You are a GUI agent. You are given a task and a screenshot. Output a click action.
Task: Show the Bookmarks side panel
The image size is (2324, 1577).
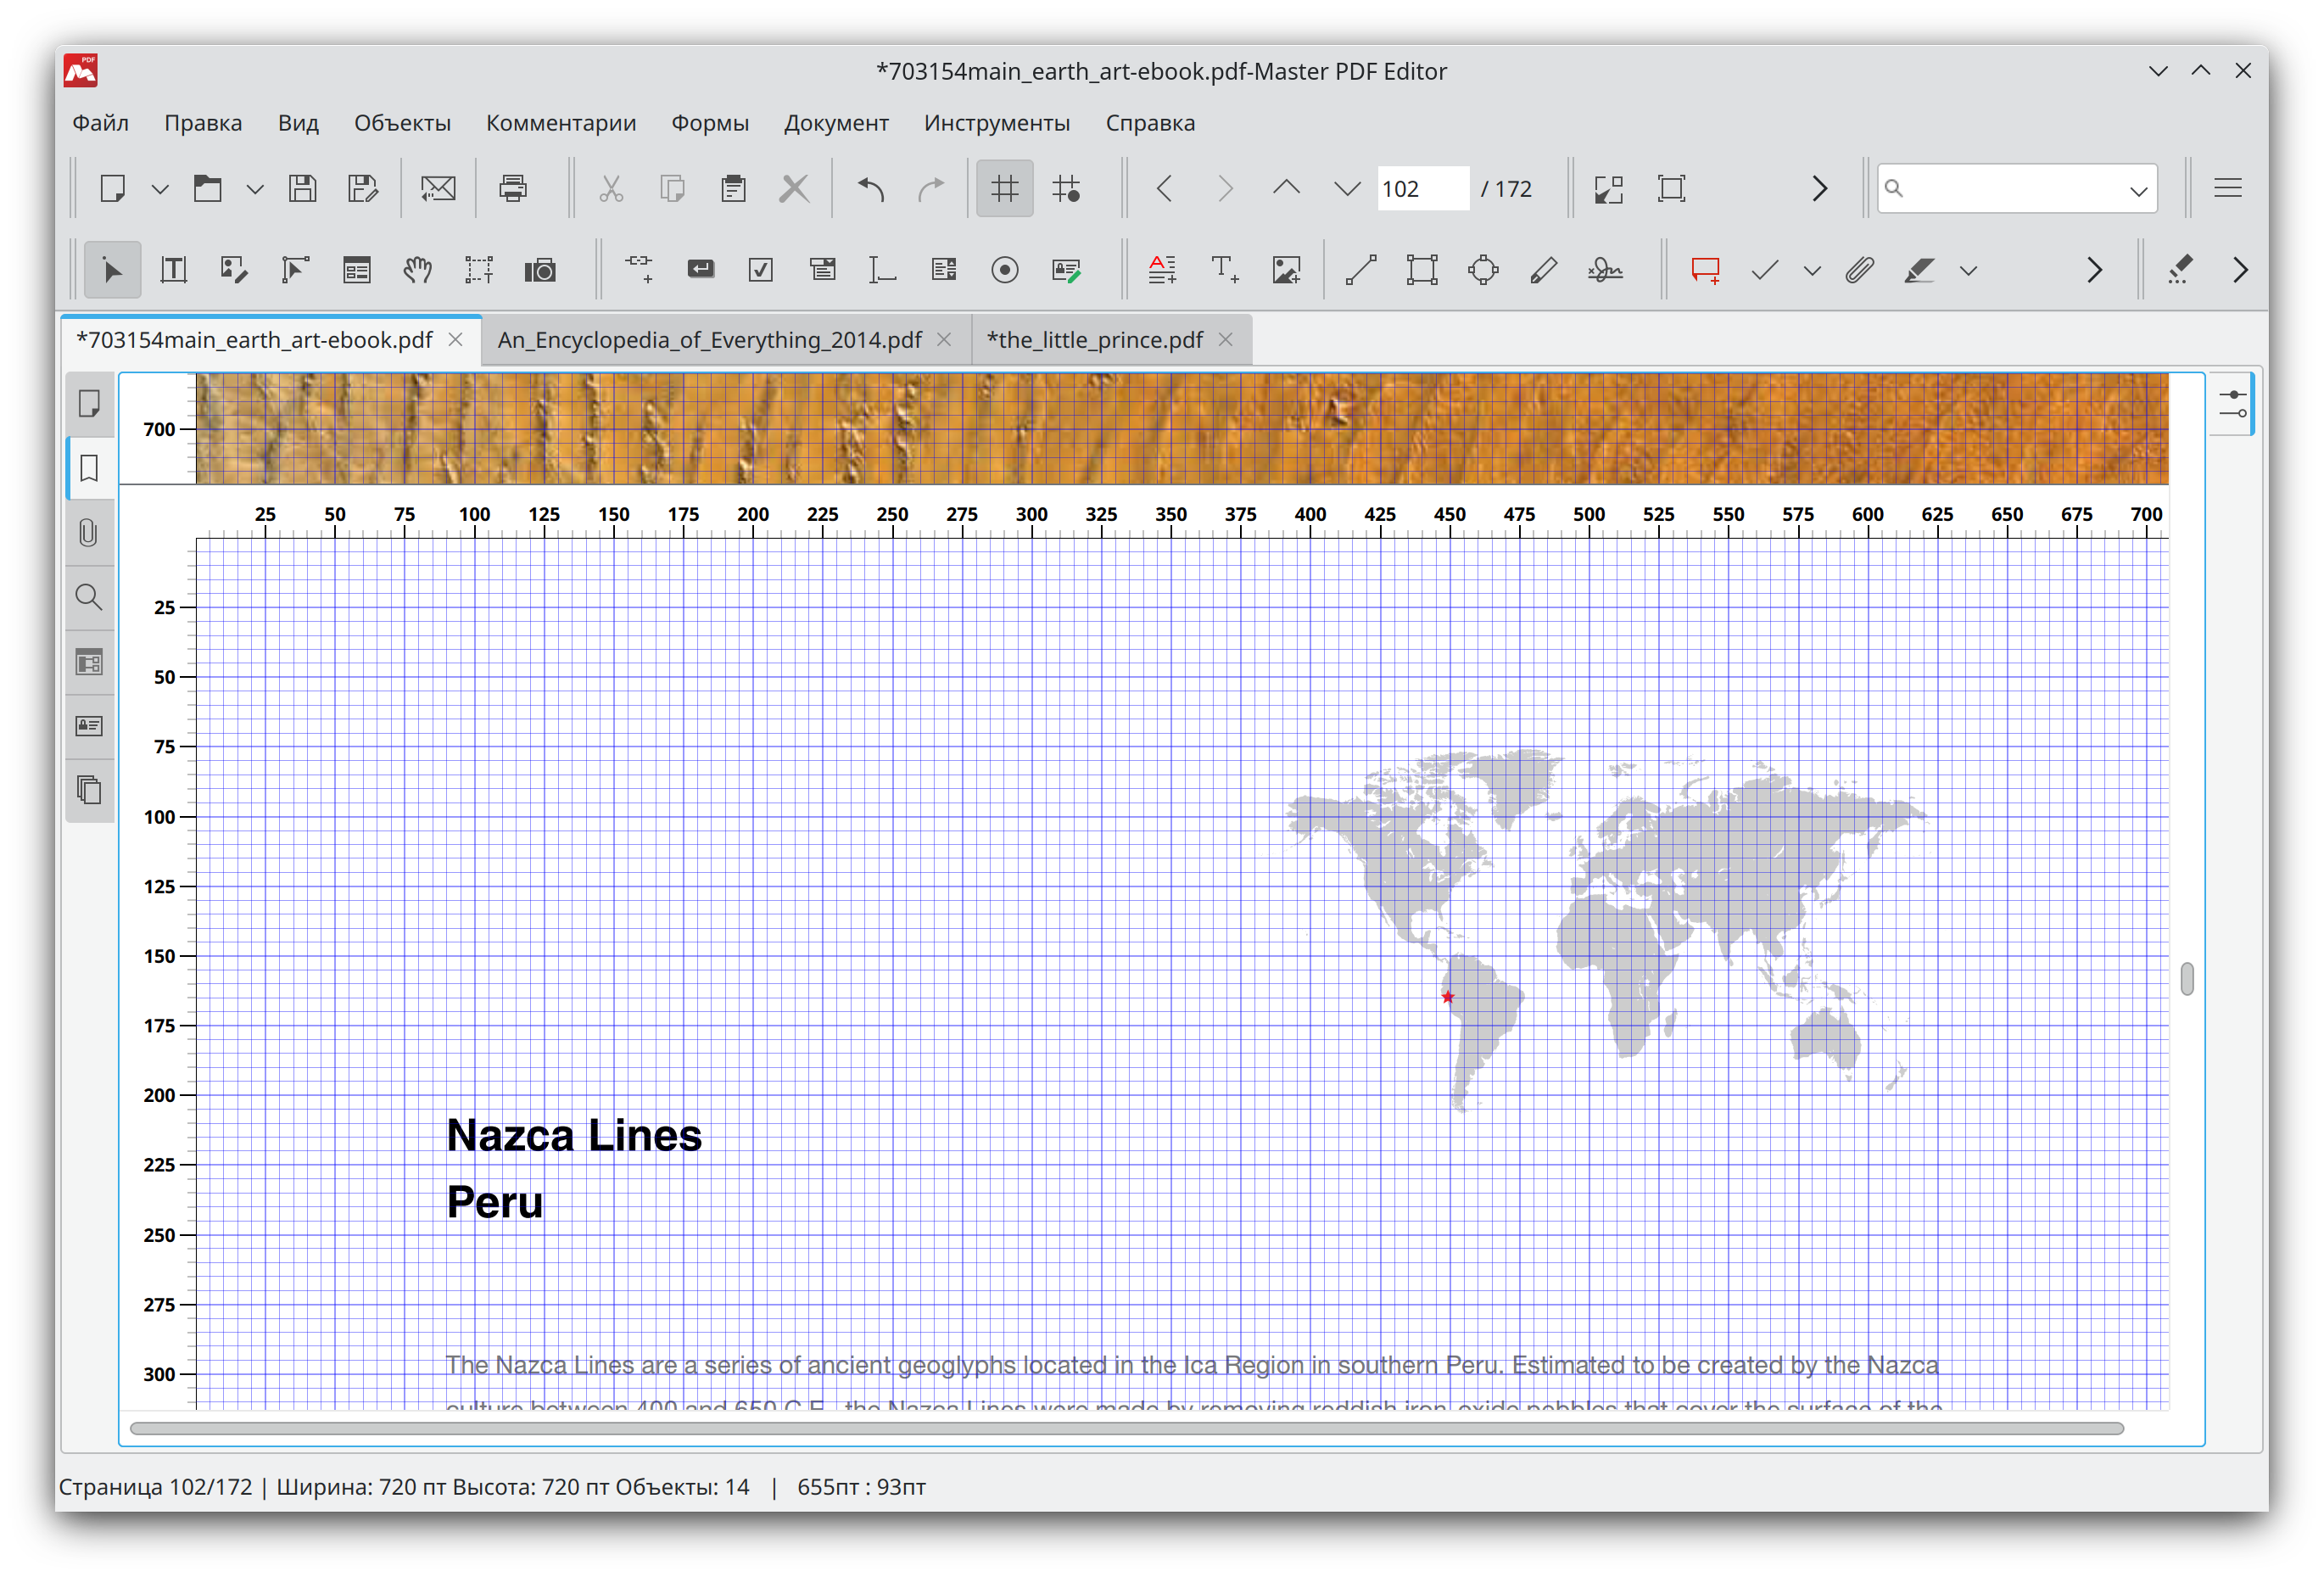click(x=89, y=468)
